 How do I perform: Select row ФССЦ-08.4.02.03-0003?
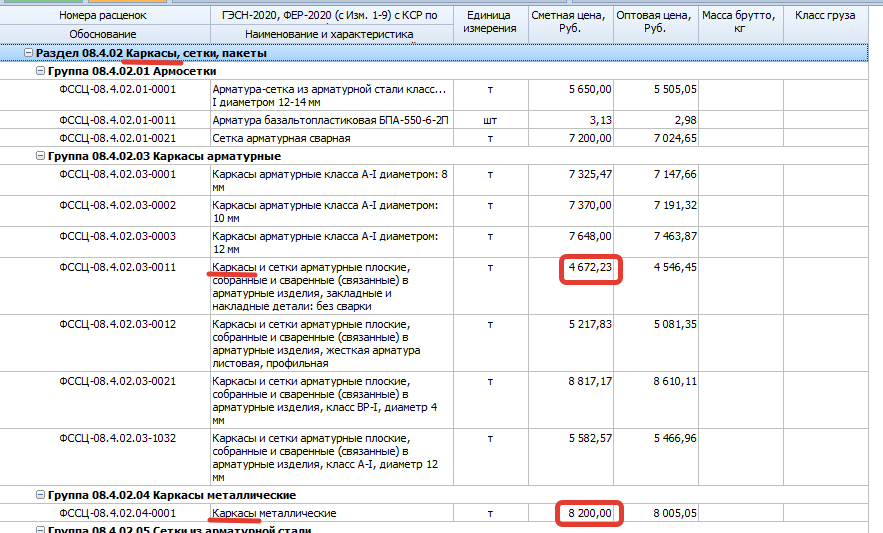pos(434,242)
